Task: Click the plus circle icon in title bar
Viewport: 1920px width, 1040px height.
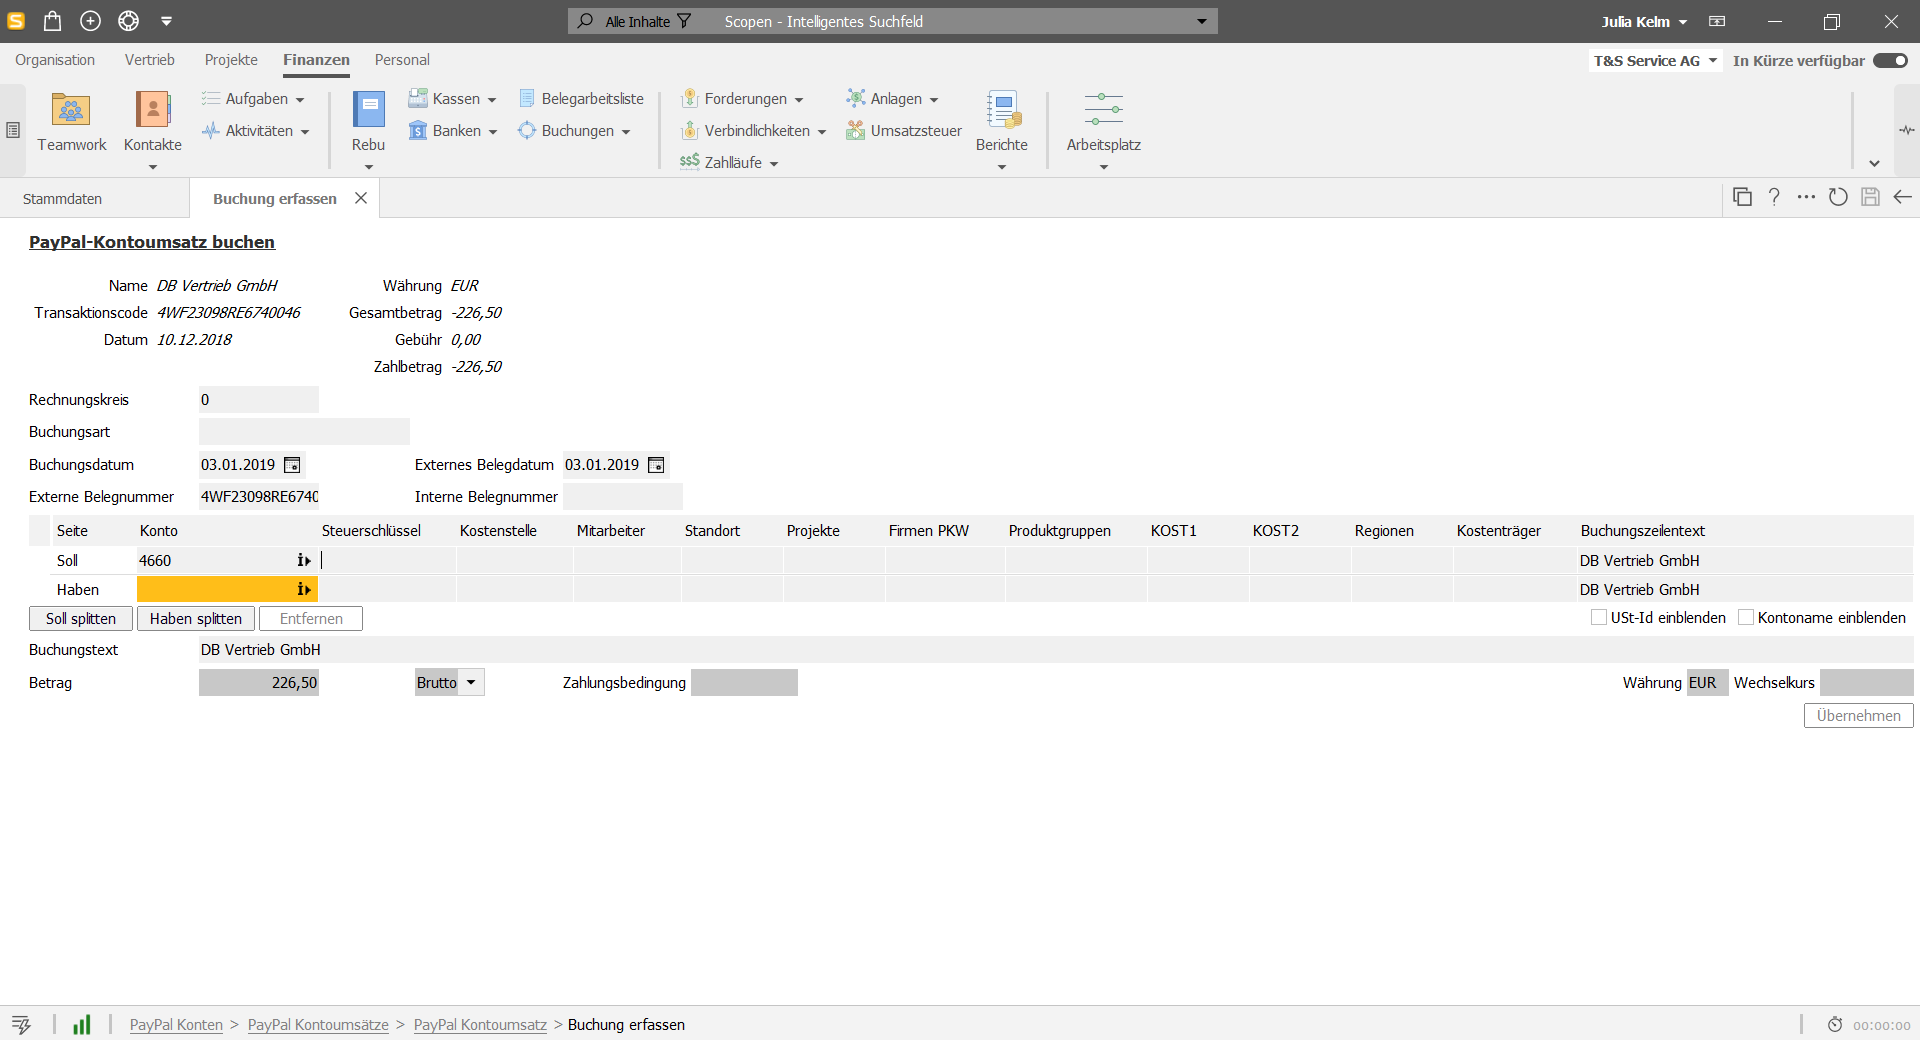Action: tap(90, 21)
